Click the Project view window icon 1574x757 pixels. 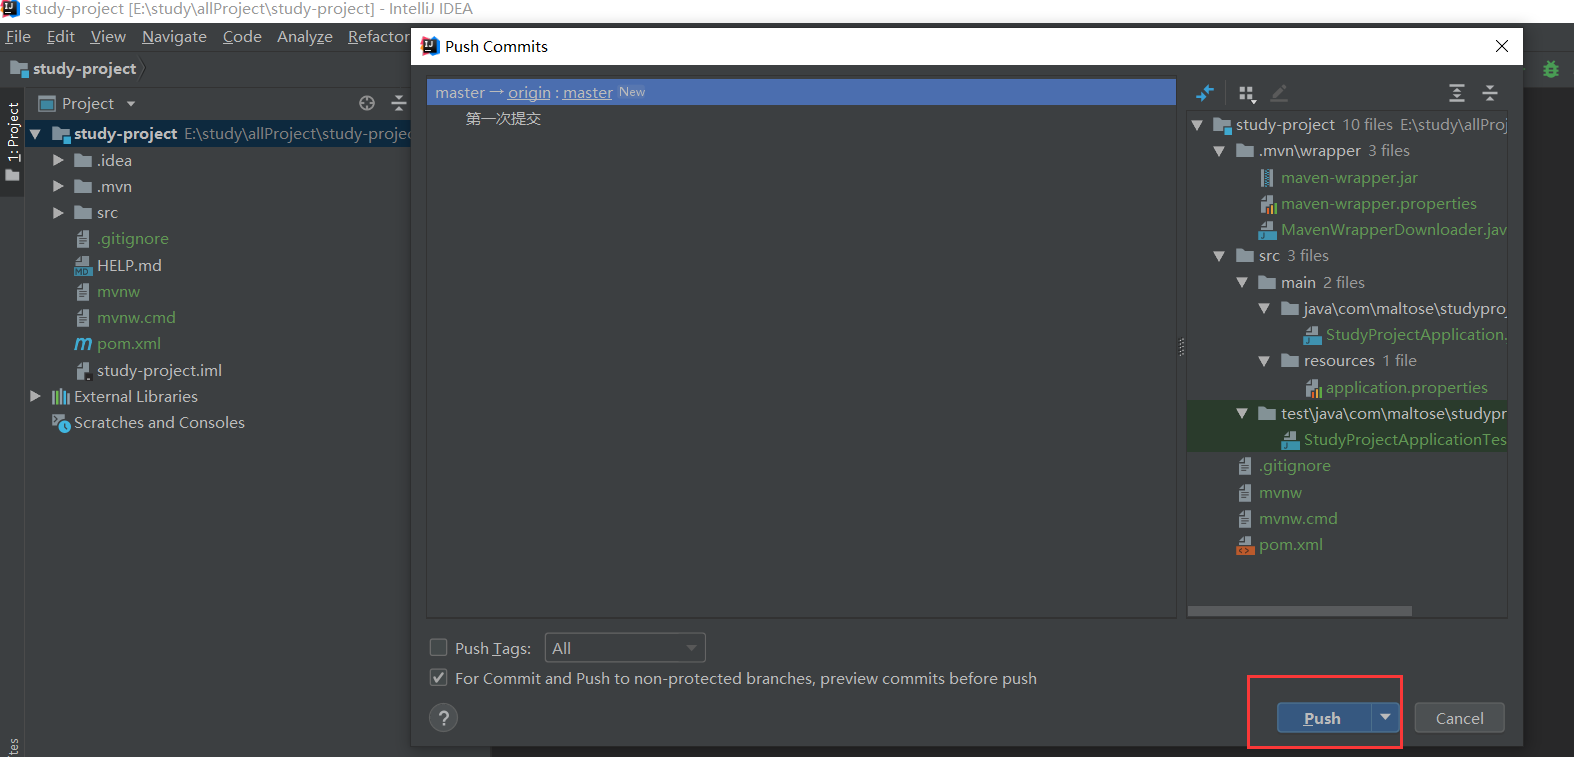tap(47, 103)
